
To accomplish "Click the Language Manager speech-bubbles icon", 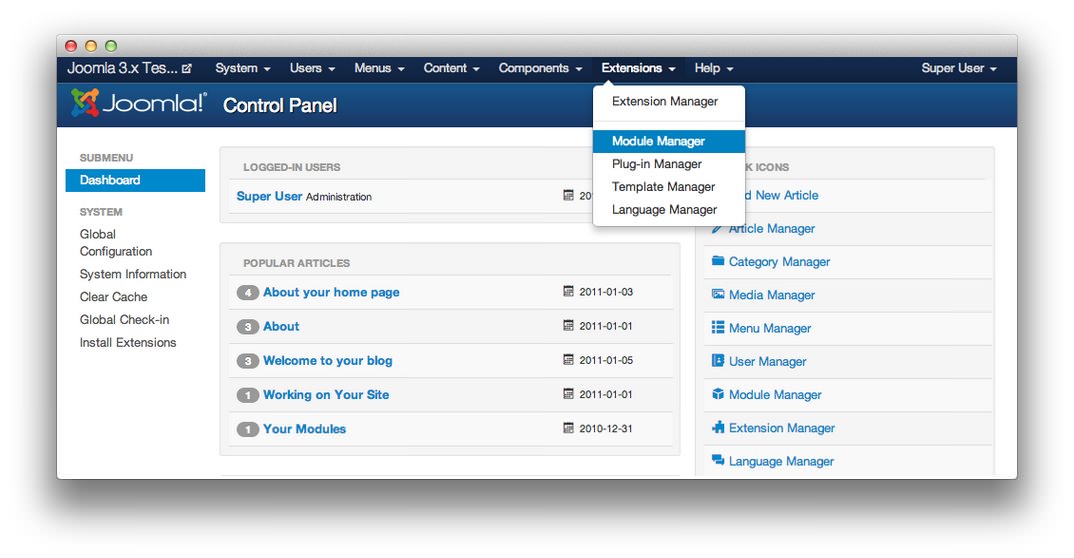I will 718,460.
